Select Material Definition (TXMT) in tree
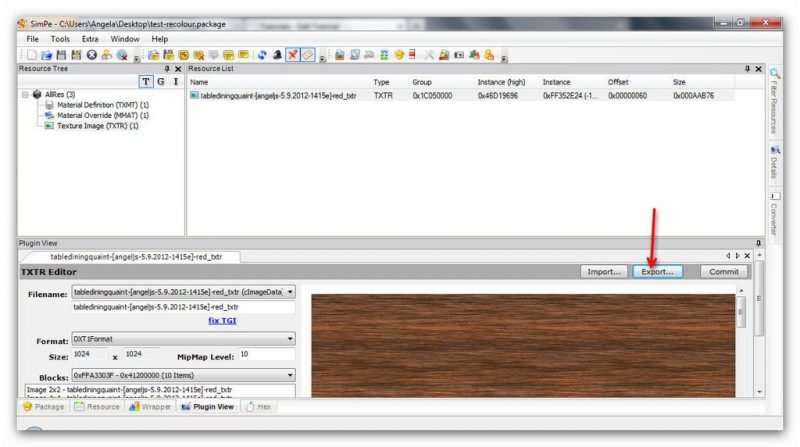Screen dimensions: 800x447 (103, 105)
